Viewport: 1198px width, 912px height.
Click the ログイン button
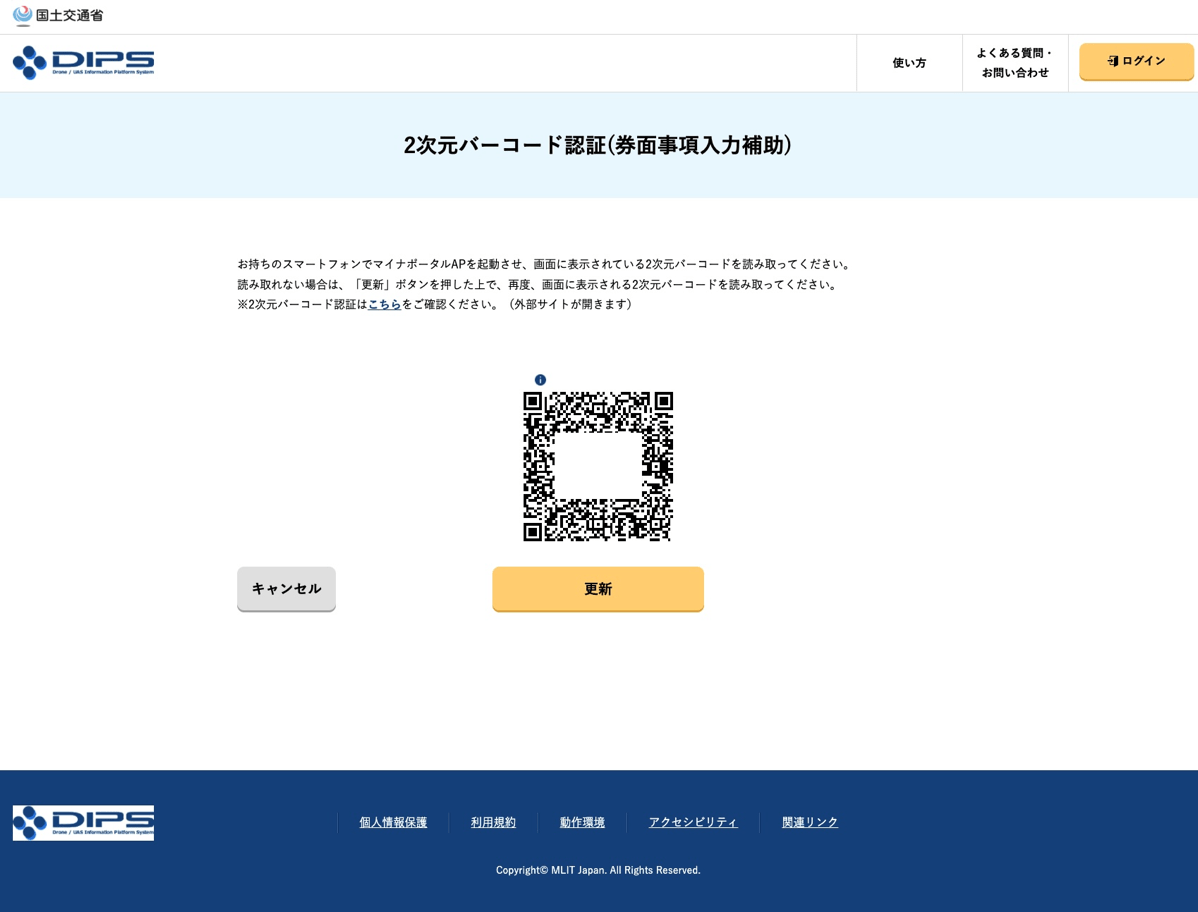[x=1136, y=61]
